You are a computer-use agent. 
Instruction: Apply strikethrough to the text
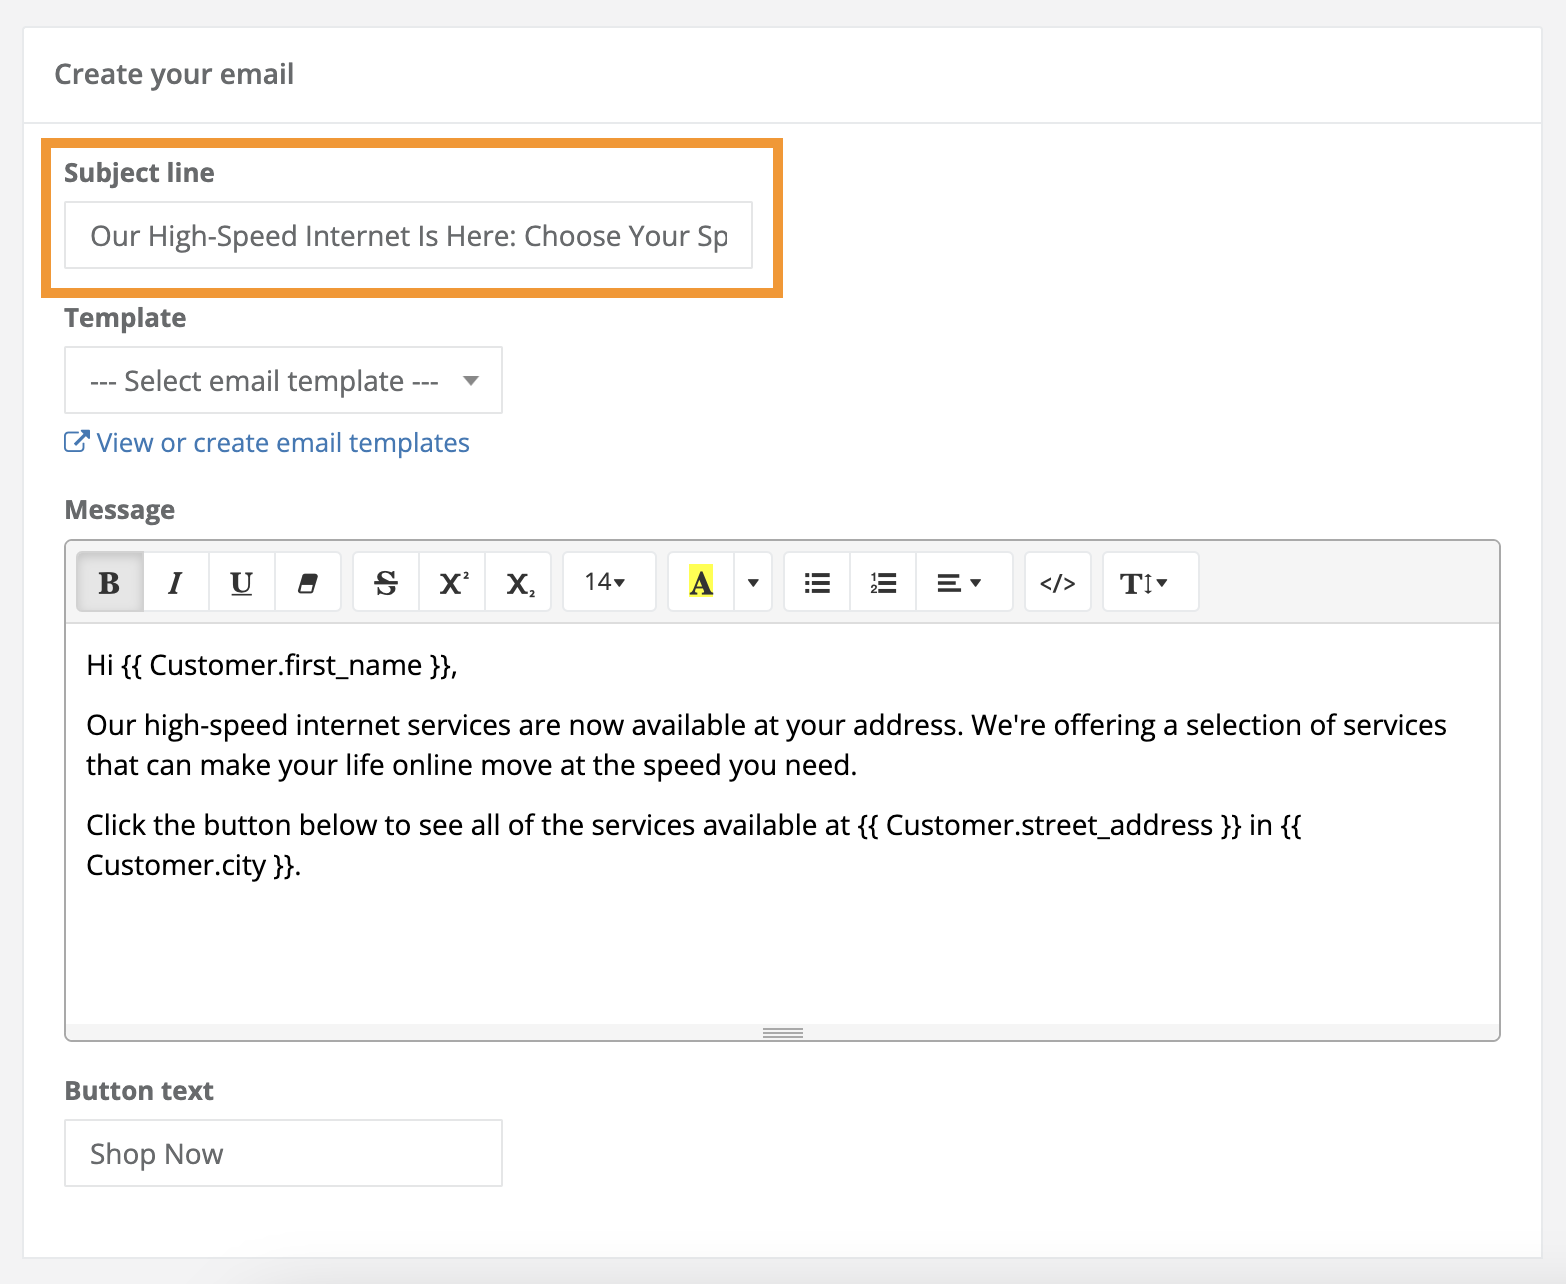point(386,582)
